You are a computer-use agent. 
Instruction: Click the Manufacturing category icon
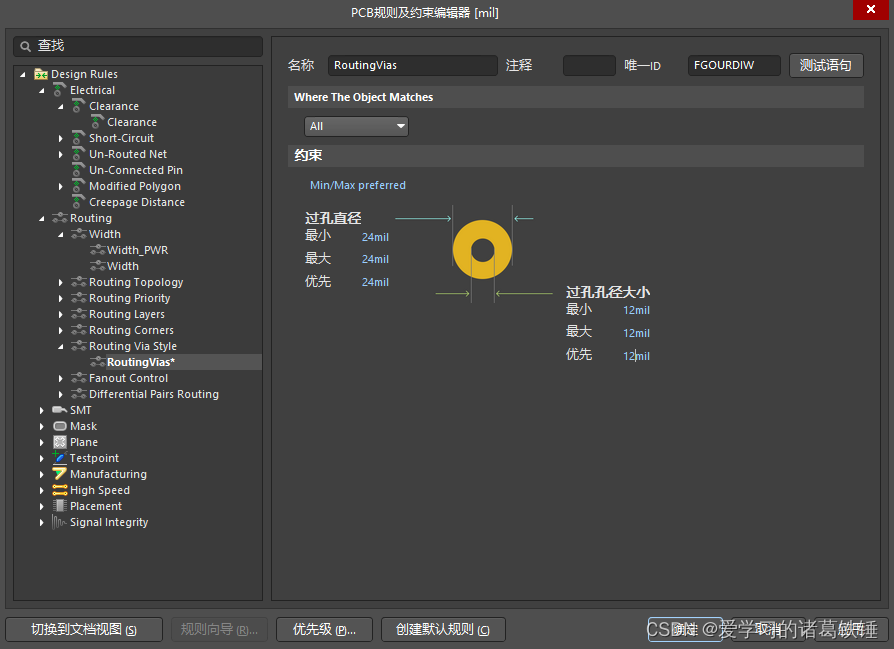click(59, 474)
